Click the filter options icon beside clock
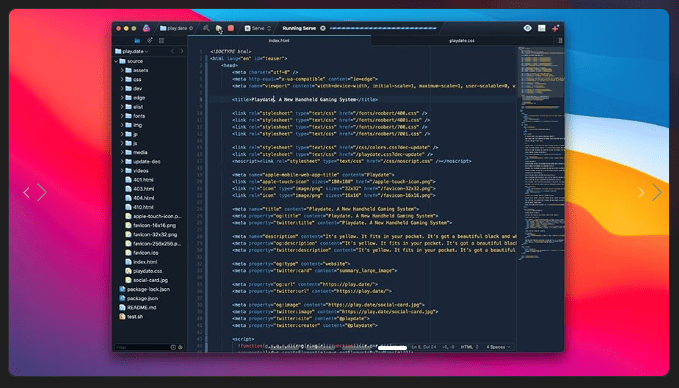The width and height of the screenshot is (679, 388). click(x=181, y=347)
